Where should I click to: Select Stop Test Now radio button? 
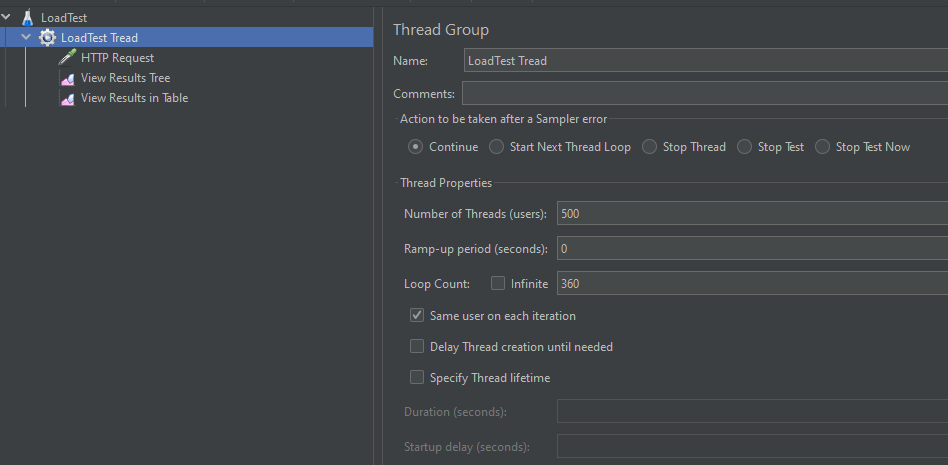[823, 147]
